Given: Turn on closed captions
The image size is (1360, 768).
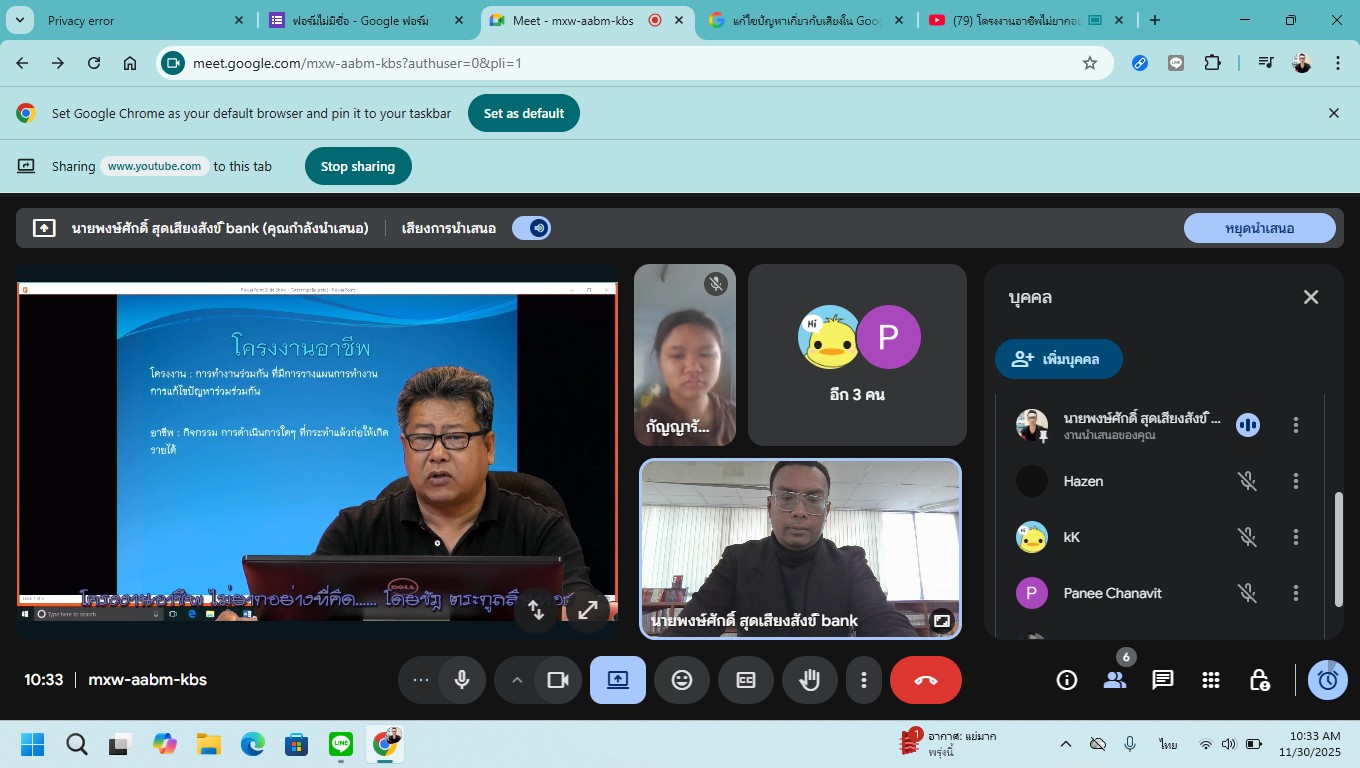Looking at the screenshot, I should click(746, 680).
